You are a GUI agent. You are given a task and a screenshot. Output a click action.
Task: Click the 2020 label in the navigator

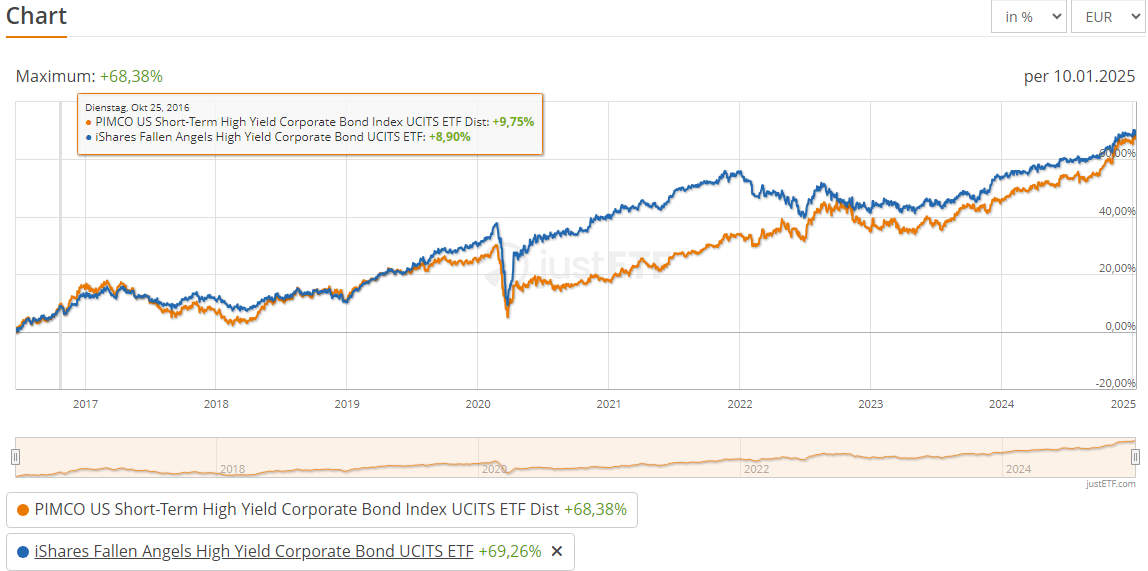click(x=494, y=468)
